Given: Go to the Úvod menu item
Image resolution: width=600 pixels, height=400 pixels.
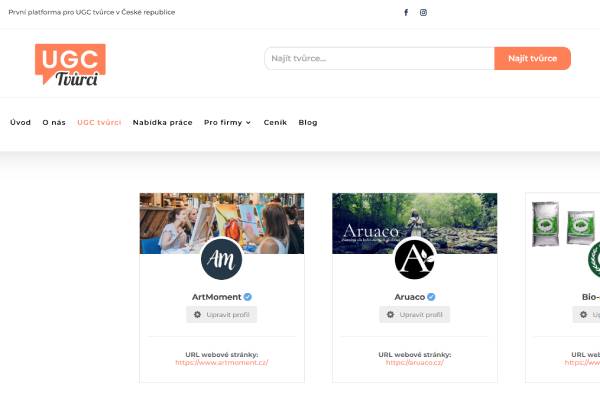Looking at the screenshot, I should point(20,122).
